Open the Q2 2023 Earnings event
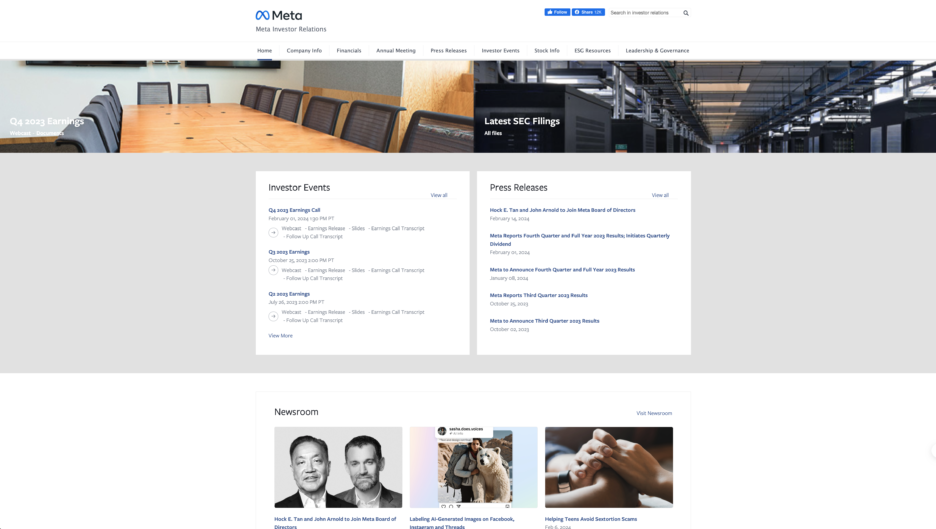The width and height of the screenshot is (936, 529). tap(289, 294)
